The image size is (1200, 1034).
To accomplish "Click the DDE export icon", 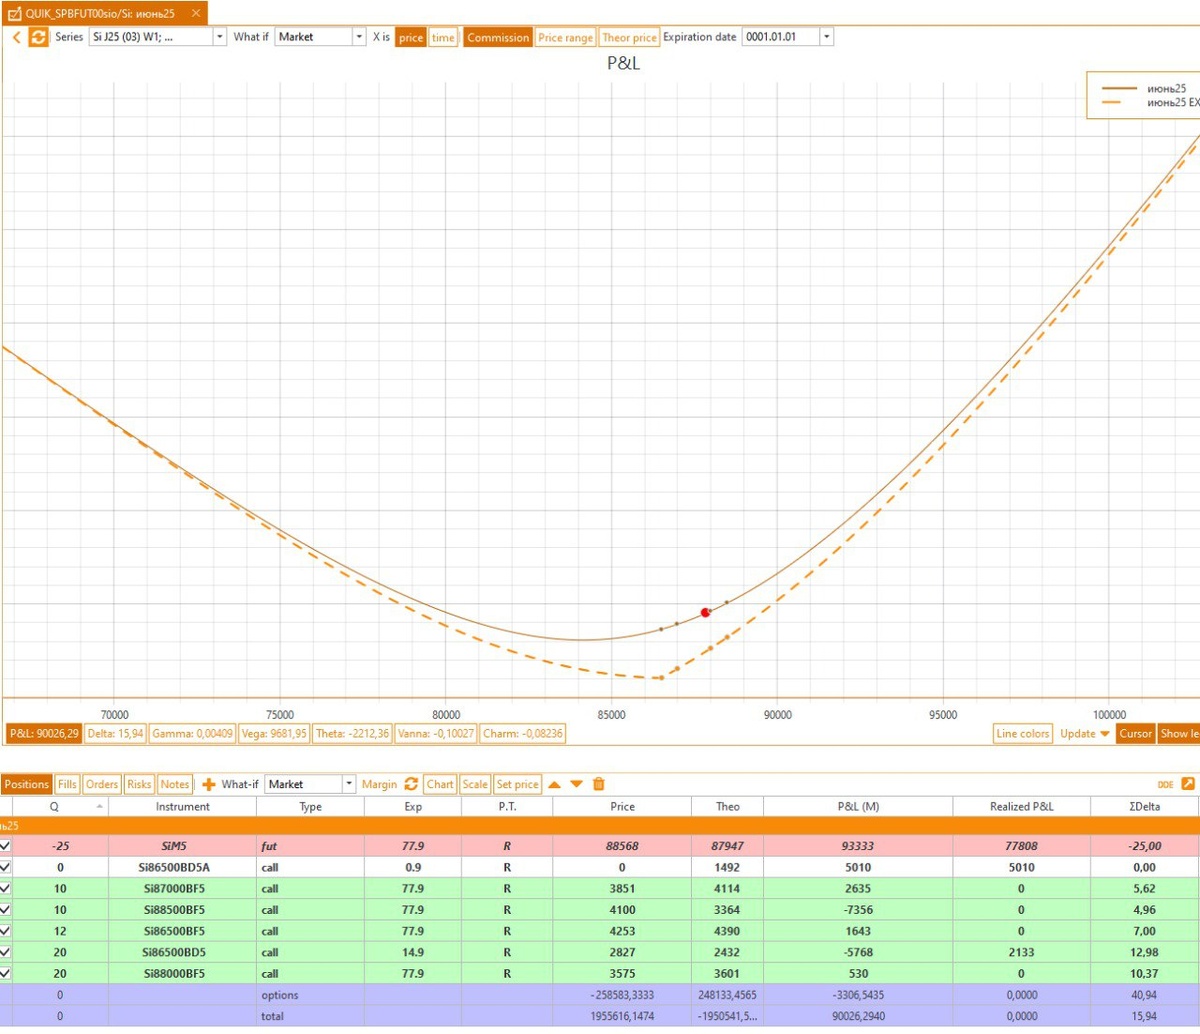I will [x=1165, y=785].
